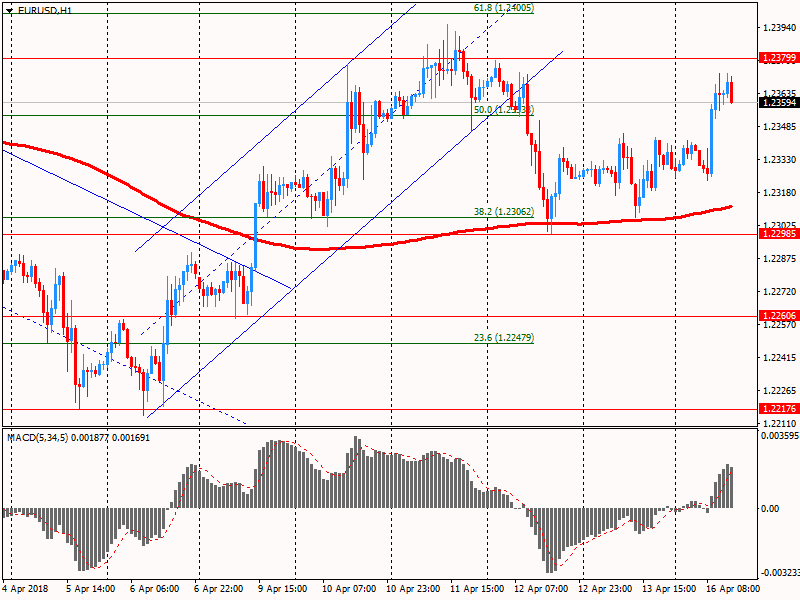Click the 12 Apr 07:00 time label
Viewport: 800px width, 600px height.
[541, 589]
